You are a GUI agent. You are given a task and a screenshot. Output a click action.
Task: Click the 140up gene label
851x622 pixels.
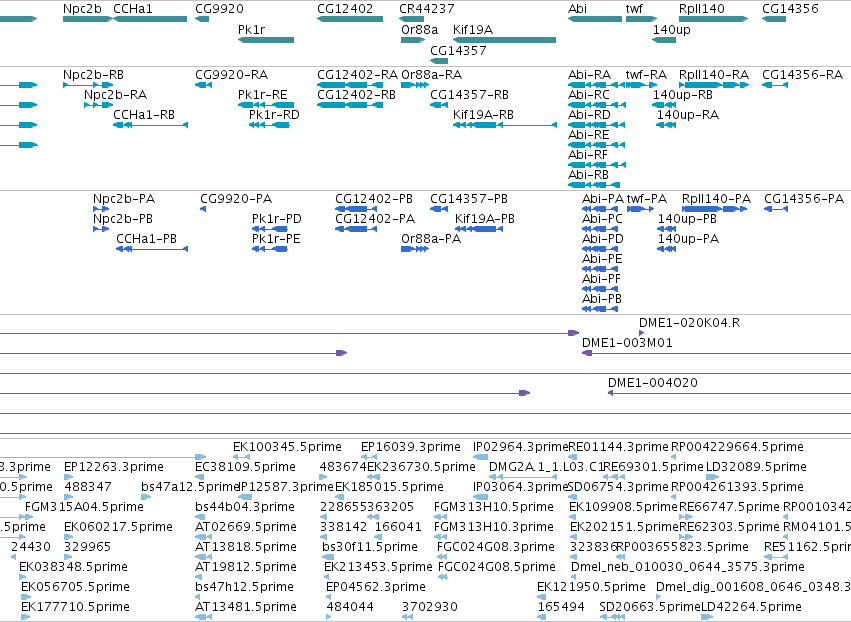point(671,30)
